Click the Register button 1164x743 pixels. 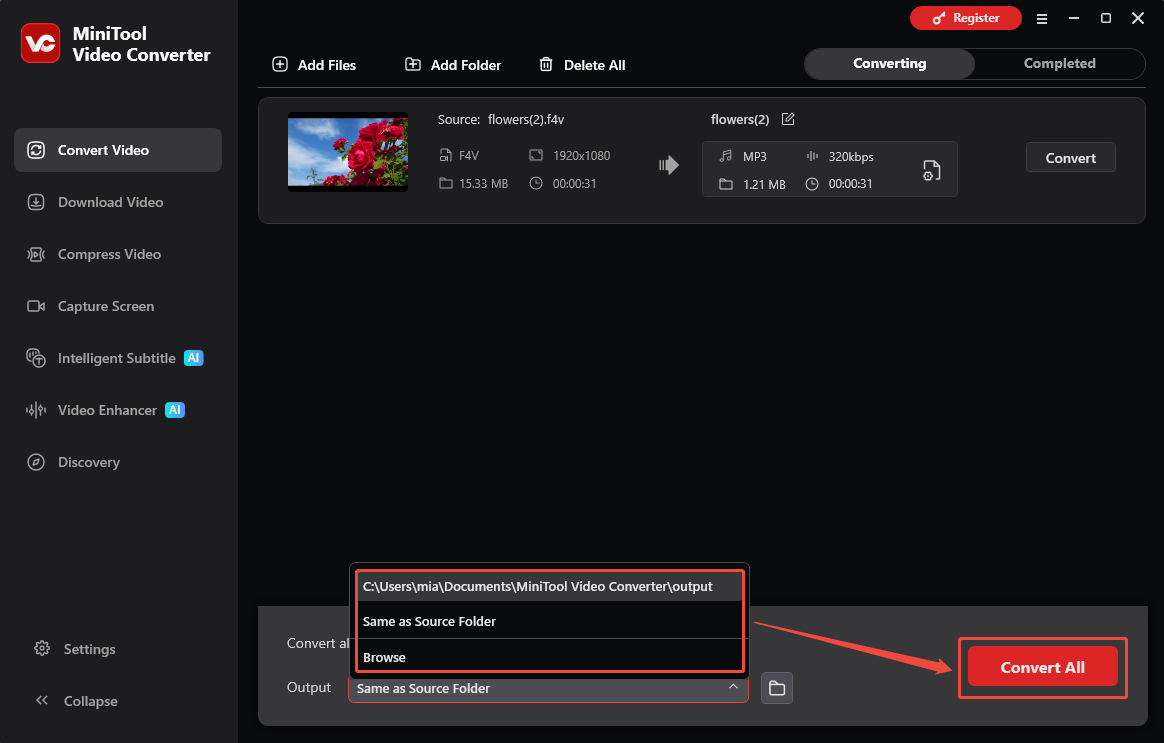click(966, 18)
